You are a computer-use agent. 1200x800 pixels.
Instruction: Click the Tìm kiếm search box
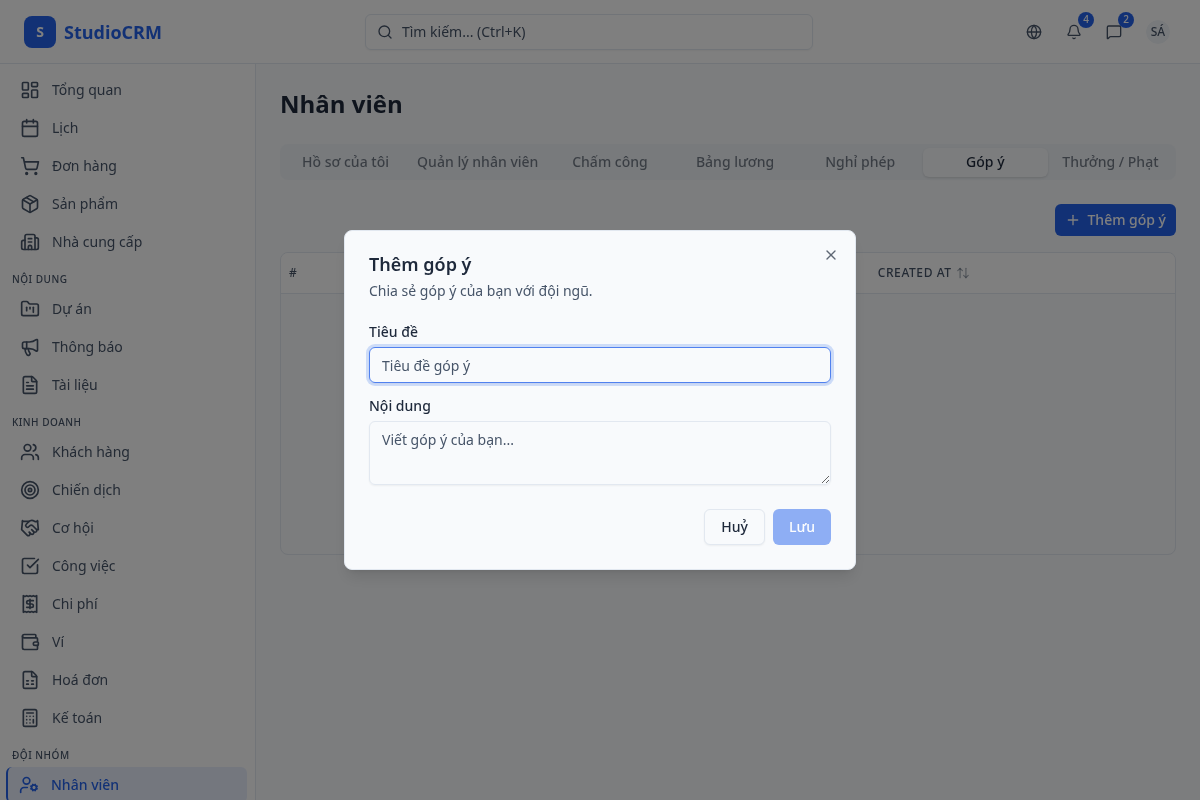(588, 32)
